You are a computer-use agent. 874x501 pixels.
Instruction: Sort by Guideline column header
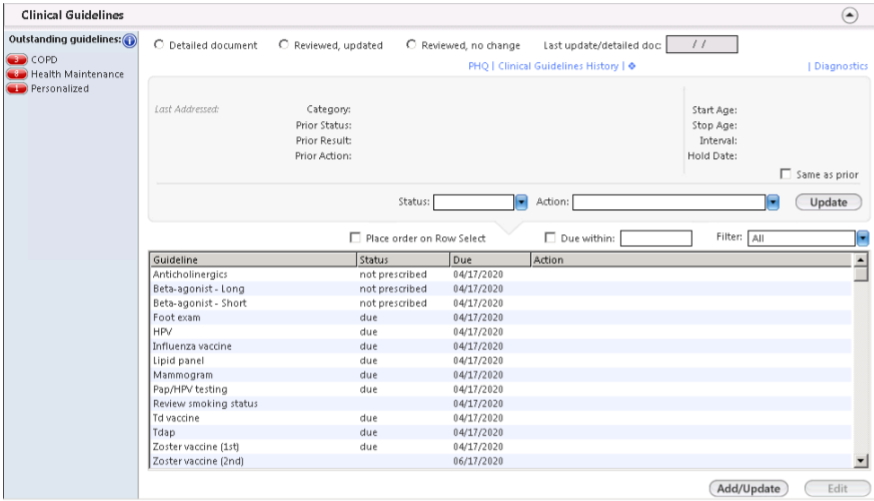pos(253,260)
